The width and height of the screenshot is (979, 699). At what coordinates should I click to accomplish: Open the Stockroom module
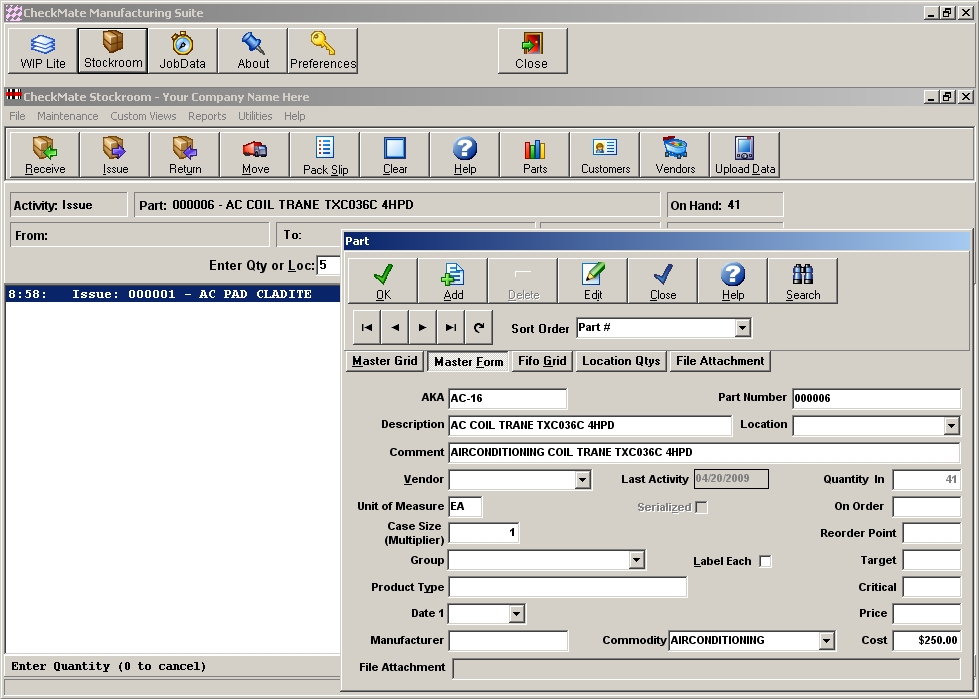(113, 51)
